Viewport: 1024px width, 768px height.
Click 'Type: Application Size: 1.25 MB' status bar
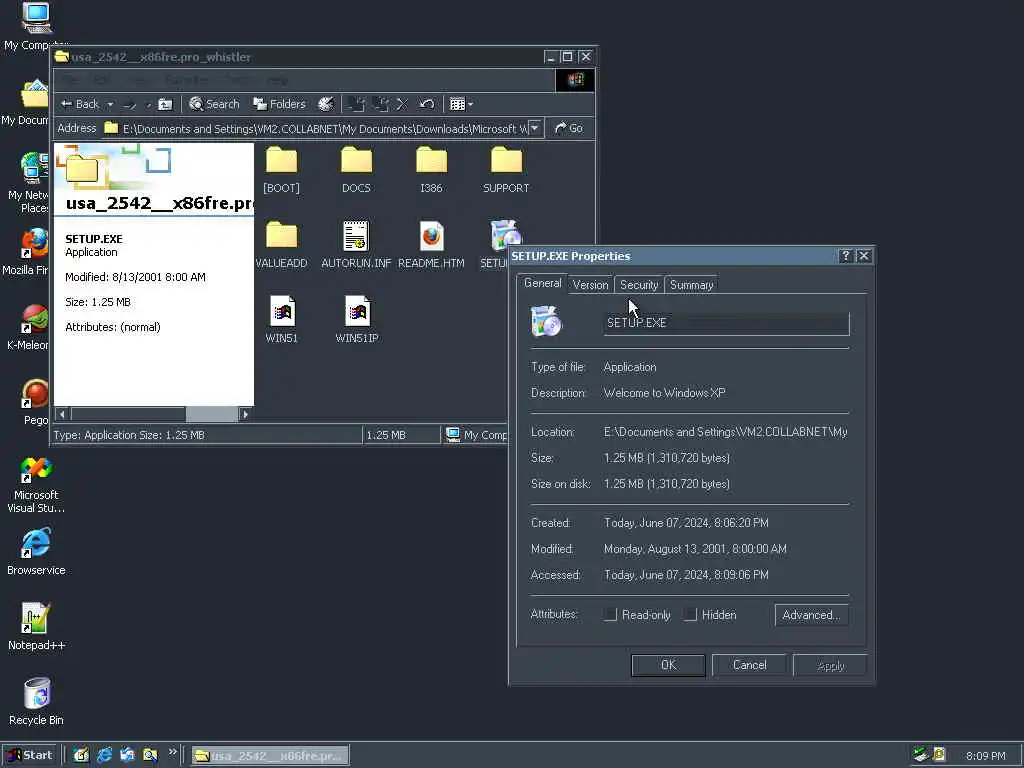click(x=129, y=435)
